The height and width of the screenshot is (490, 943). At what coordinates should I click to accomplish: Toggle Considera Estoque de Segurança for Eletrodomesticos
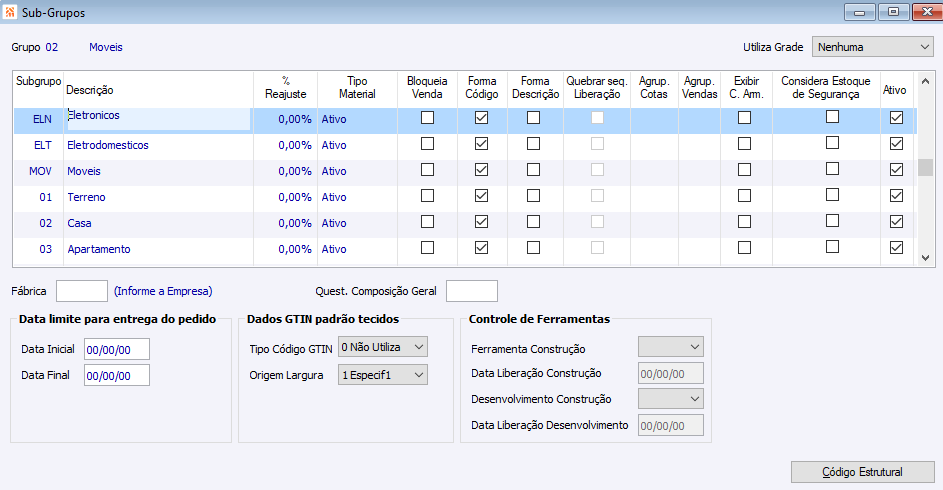point(832,142)
